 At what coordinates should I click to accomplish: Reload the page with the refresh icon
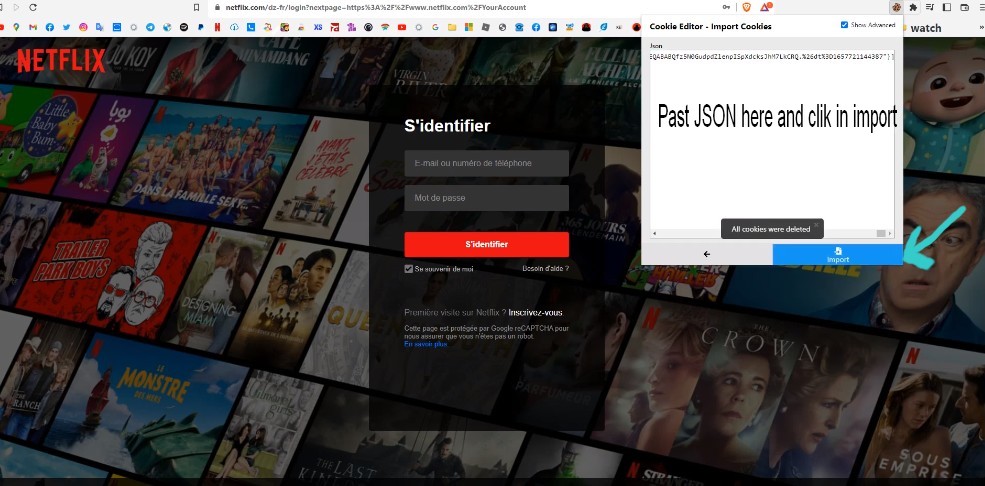[x=33, y=7]
